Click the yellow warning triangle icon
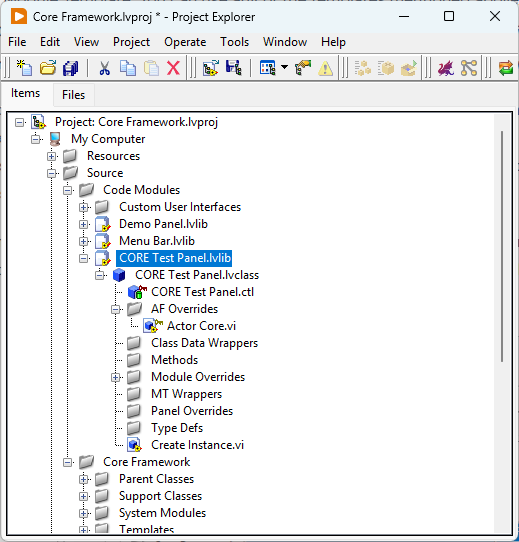Viewport: 519px width, 542px height. [325, 68]
